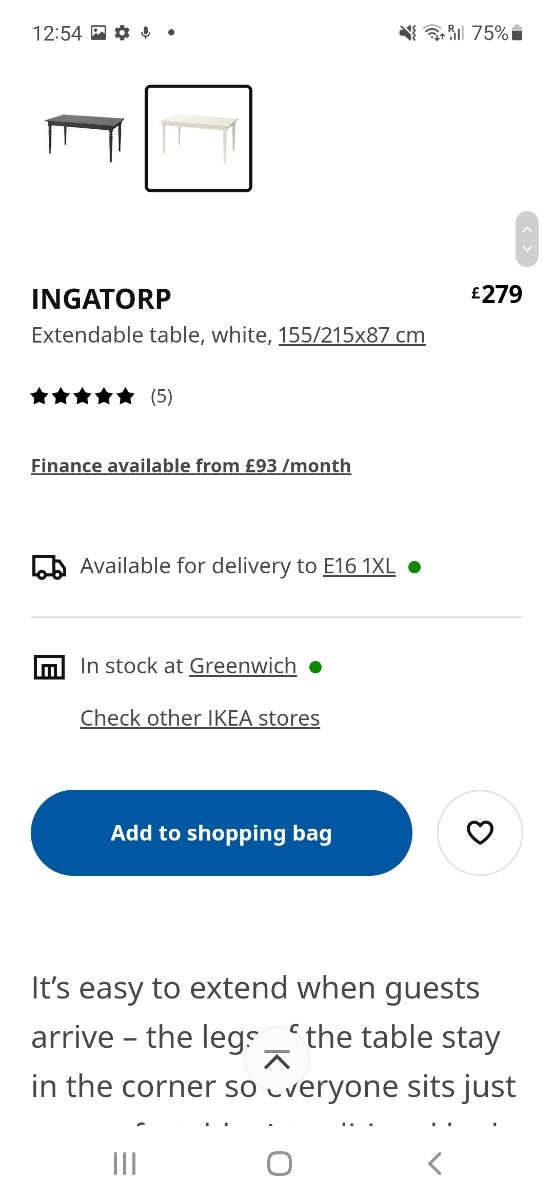The height and width of the screenshot is (1200, 554).
Task: Select the white table colour thumbnail
Action: click(x=198, y=138)
